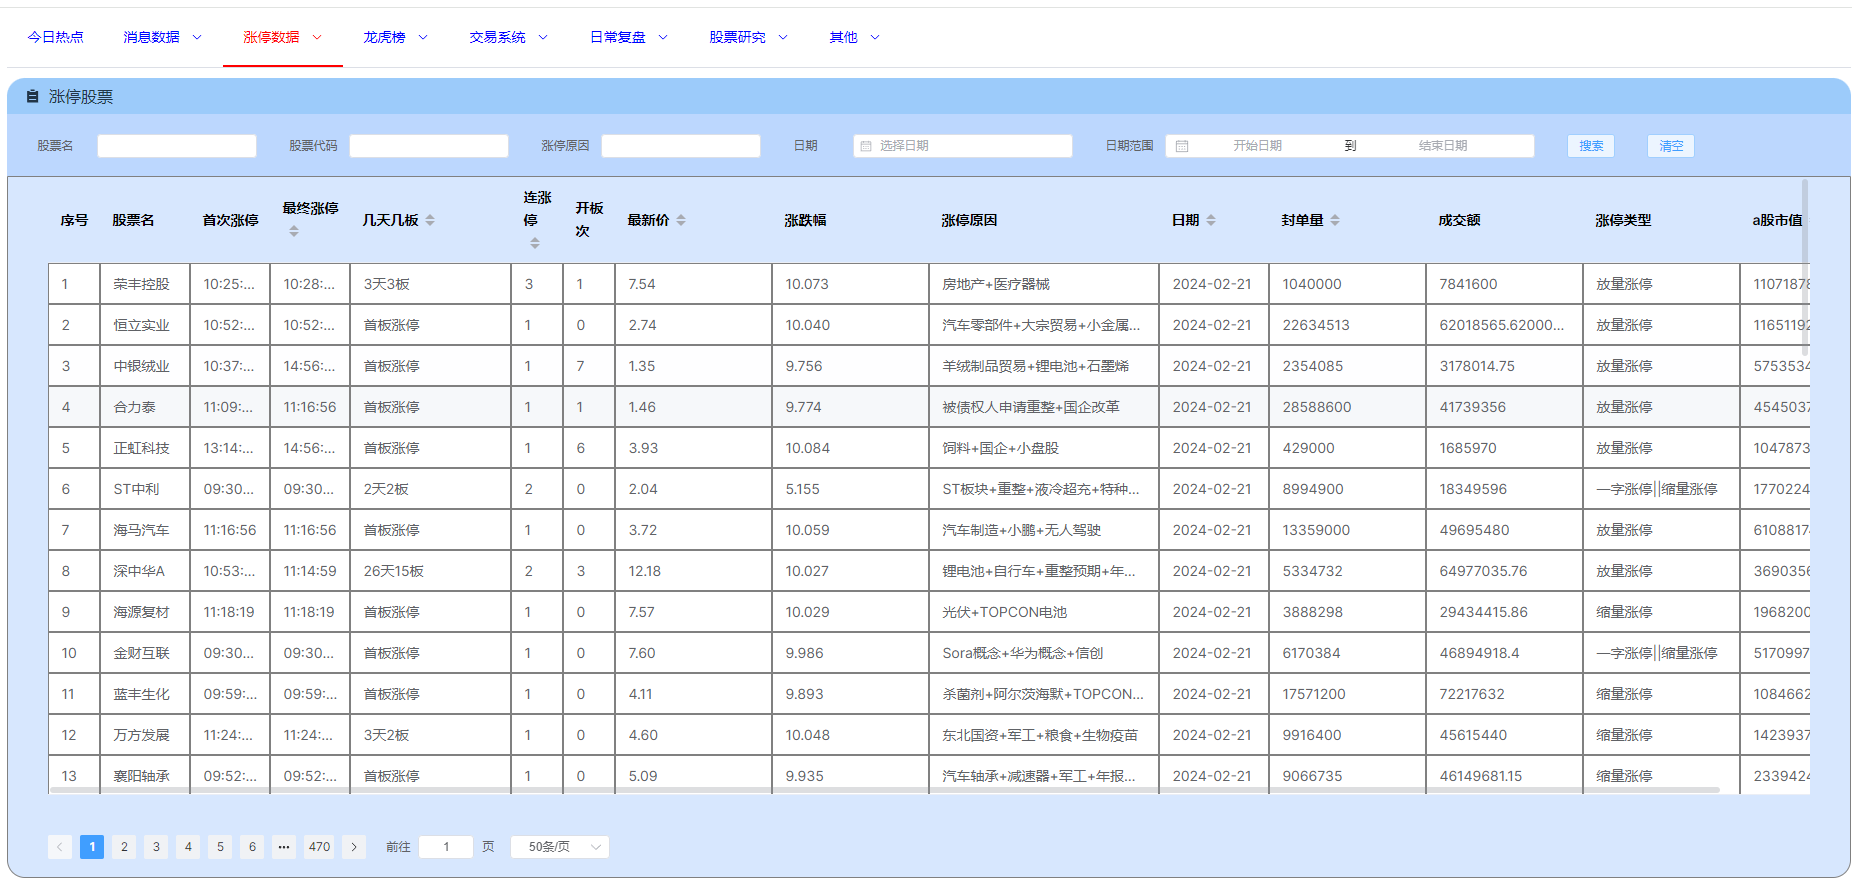Click the horizontal table scrollbar

click(885, 790)
